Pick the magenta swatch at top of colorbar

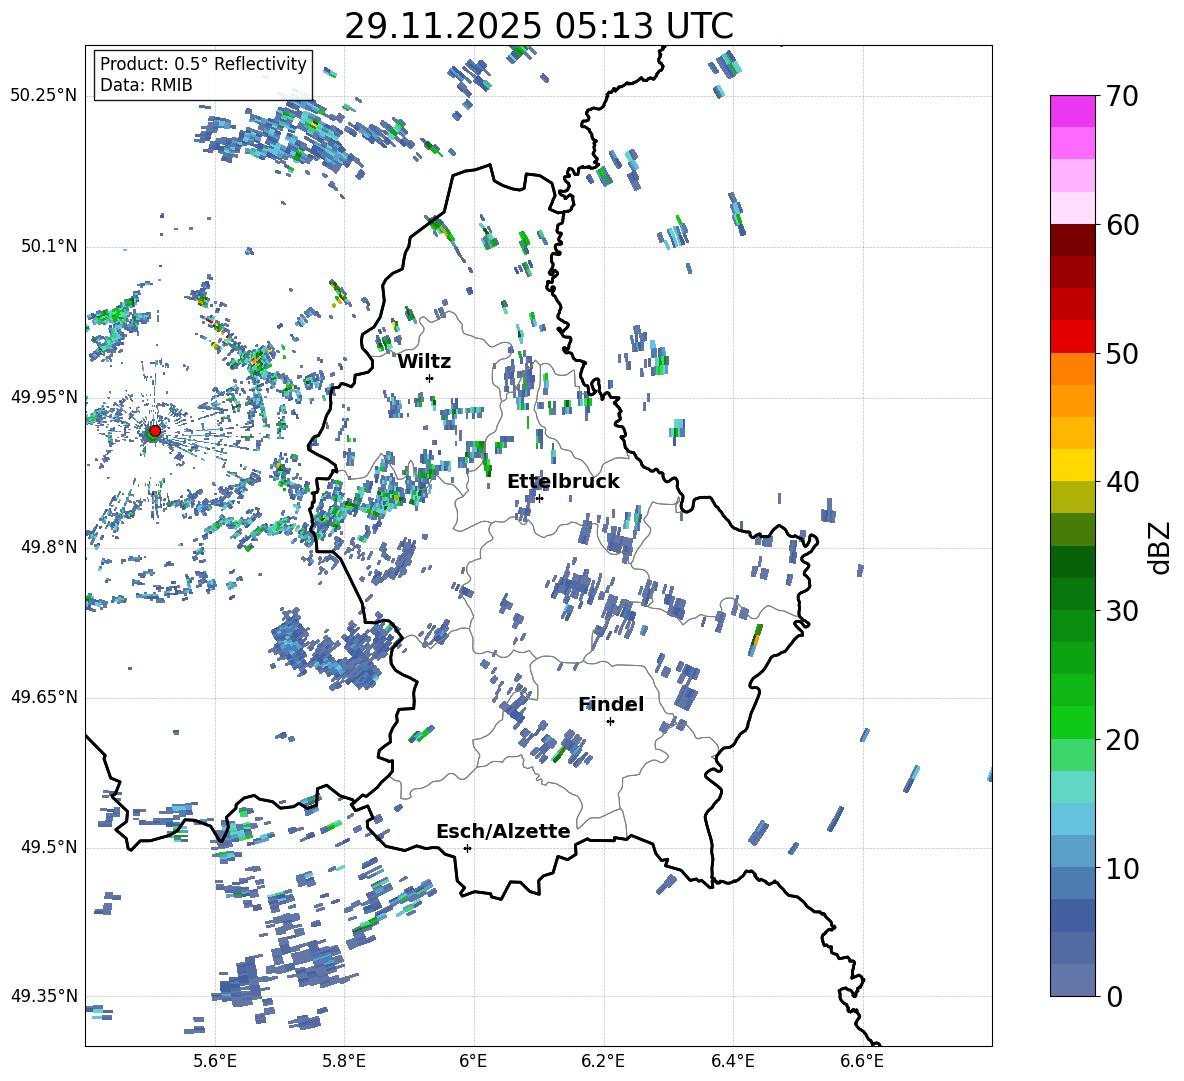point(1072,111)
